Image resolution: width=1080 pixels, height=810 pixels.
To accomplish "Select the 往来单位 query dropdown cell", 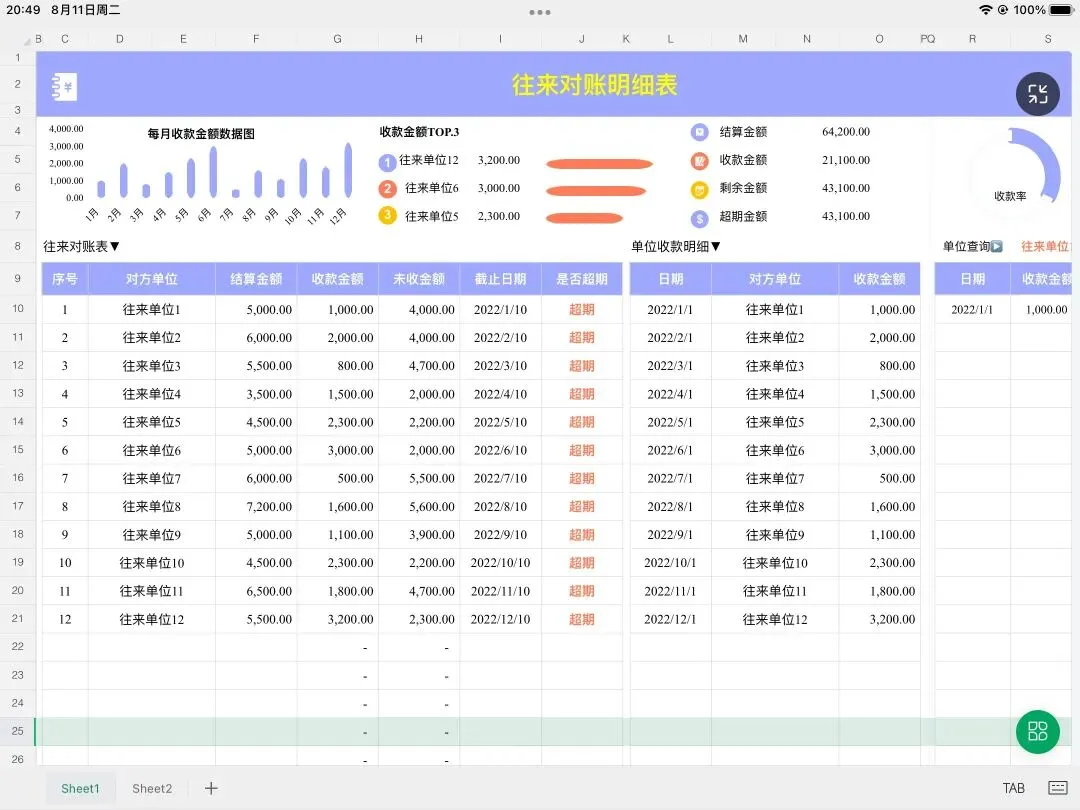I will point(1045,246).
